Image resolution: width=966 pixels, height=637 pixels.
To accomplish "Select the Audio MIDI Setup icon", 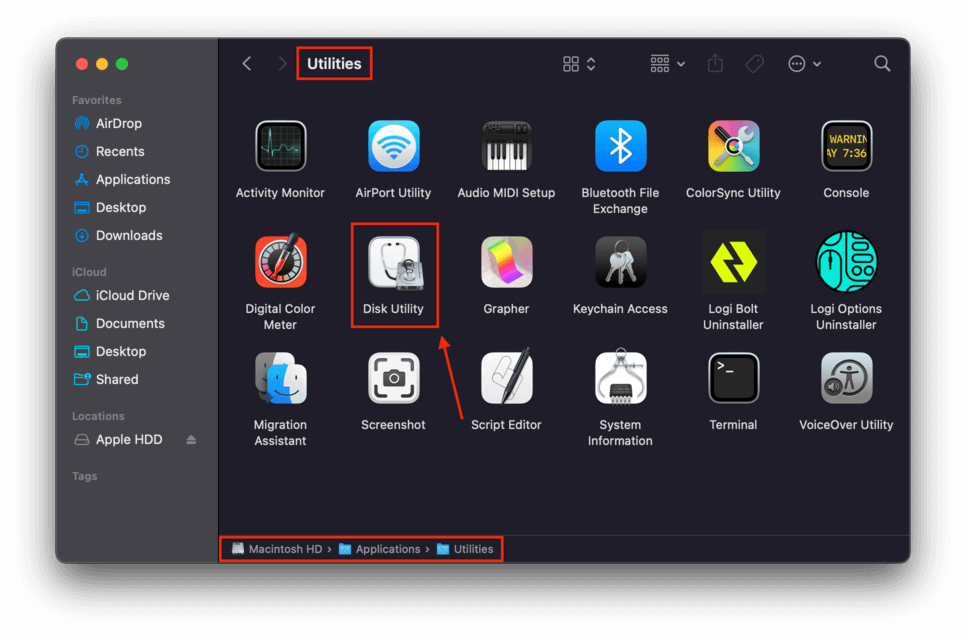I will point(506,146).
